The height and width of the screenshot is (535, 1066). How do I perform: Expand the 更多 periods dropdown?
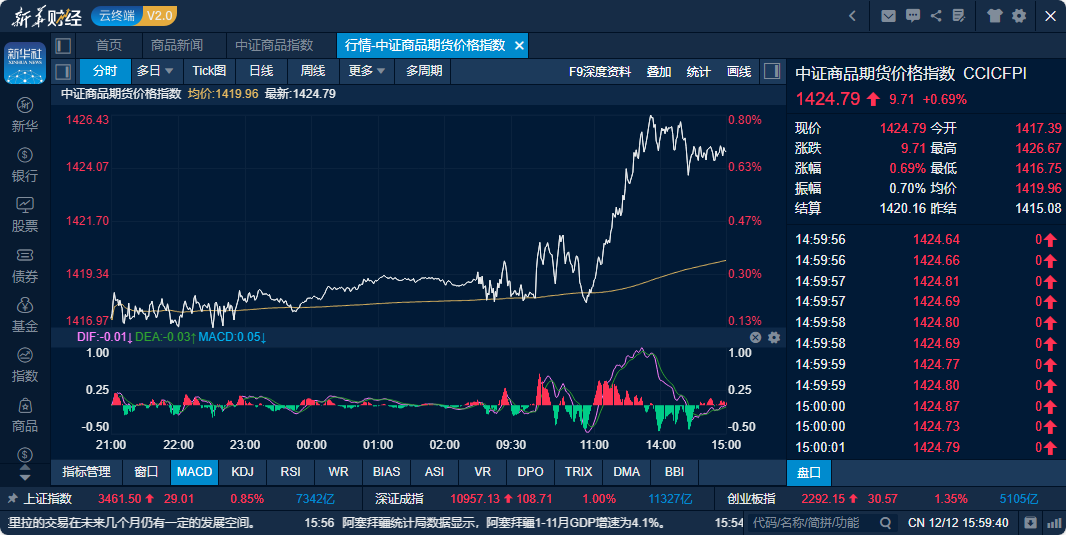(367, 71)
